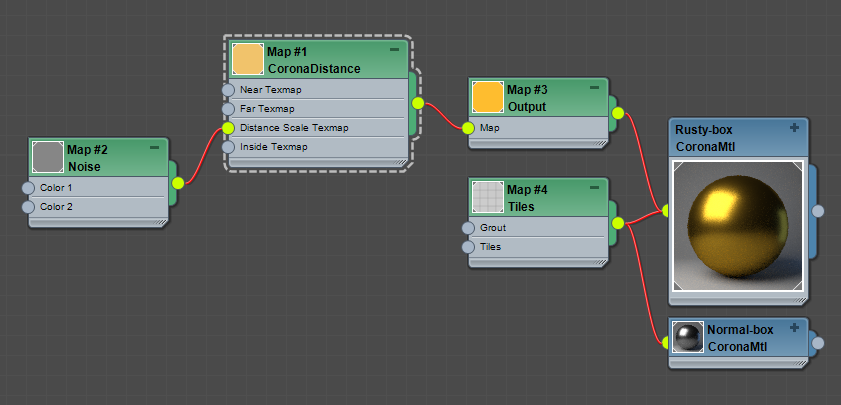Click the Tiles node grid preview thumbnail

click(488, 197)
